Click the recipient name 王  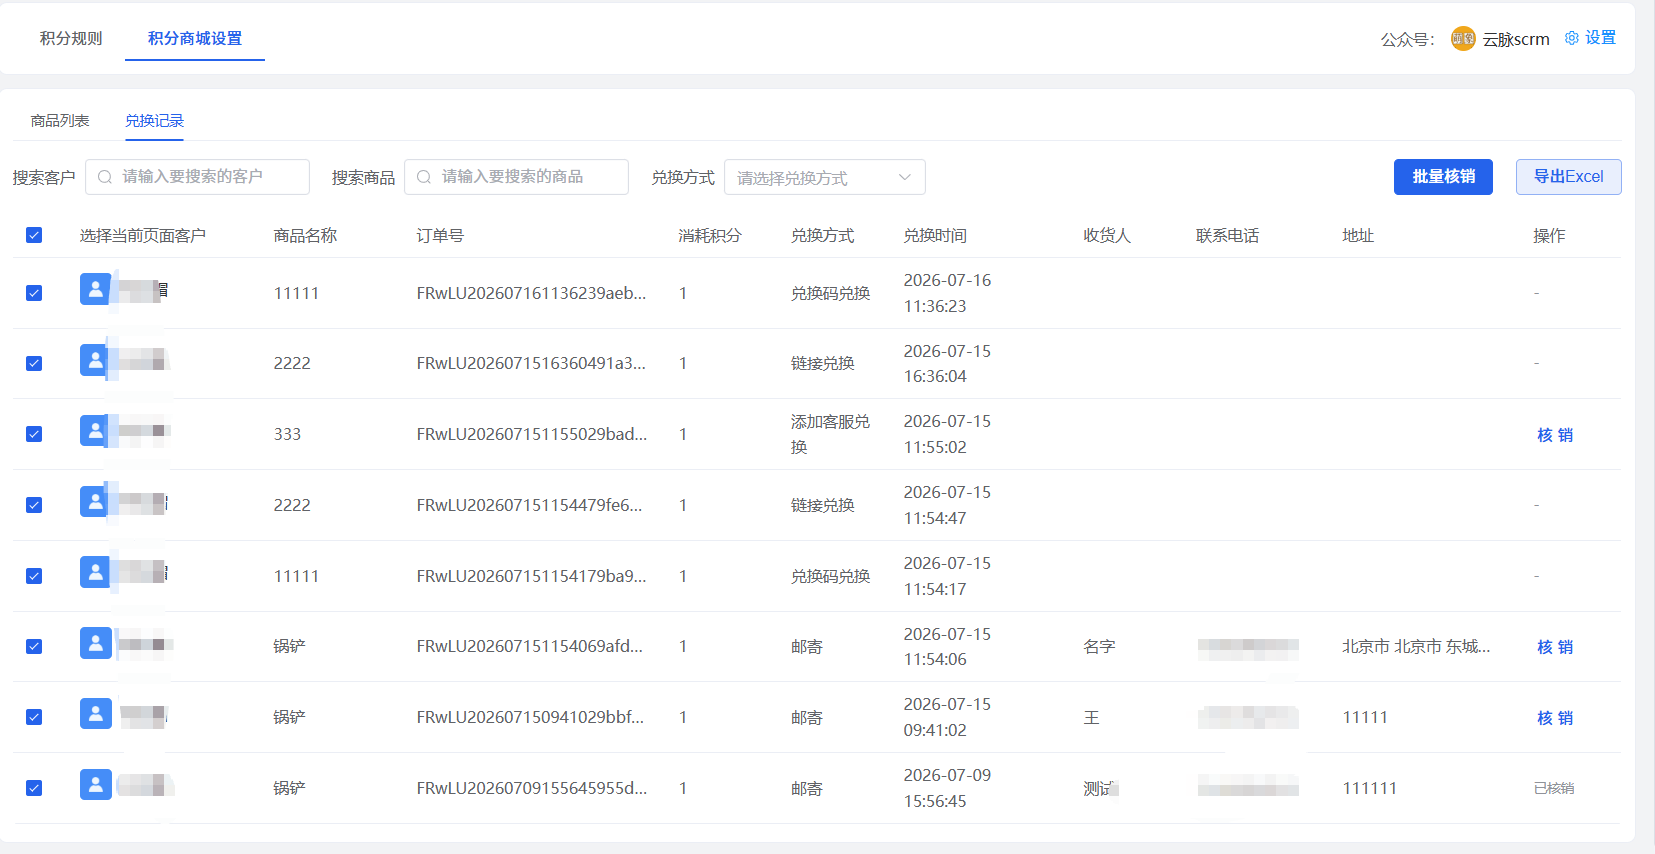[x=1091, y=717]
